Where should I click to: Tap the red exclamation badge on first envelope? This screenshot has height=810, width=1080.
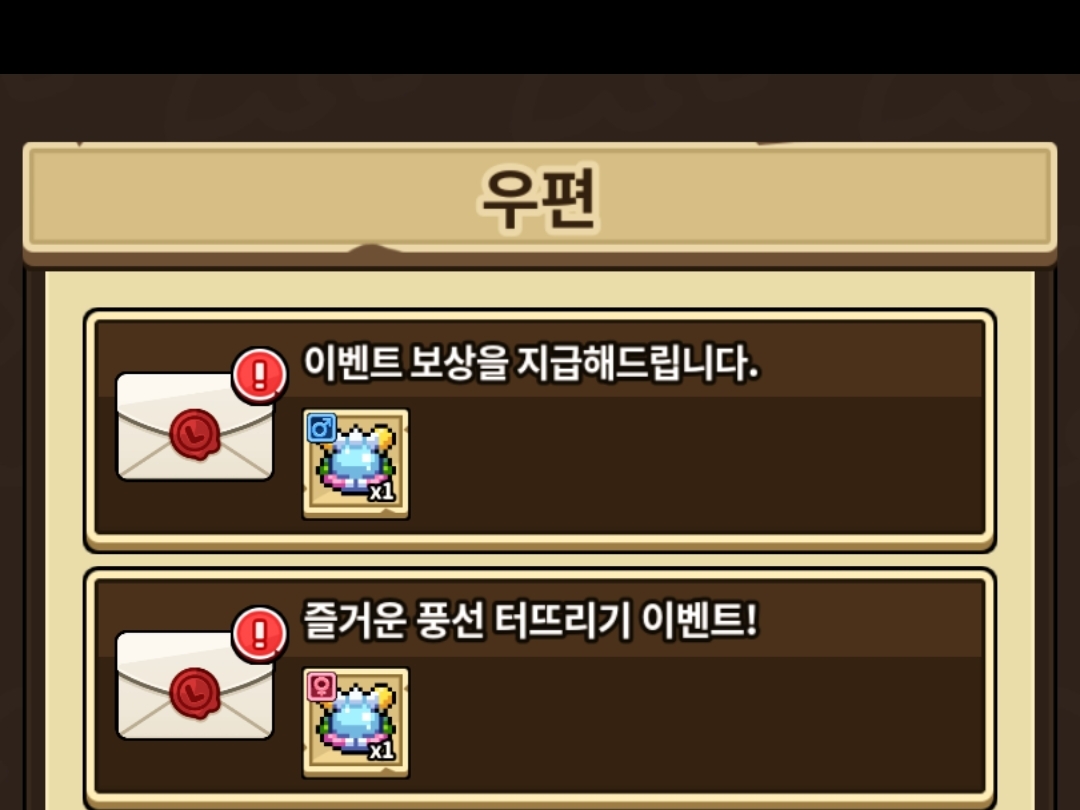[260, 375]
